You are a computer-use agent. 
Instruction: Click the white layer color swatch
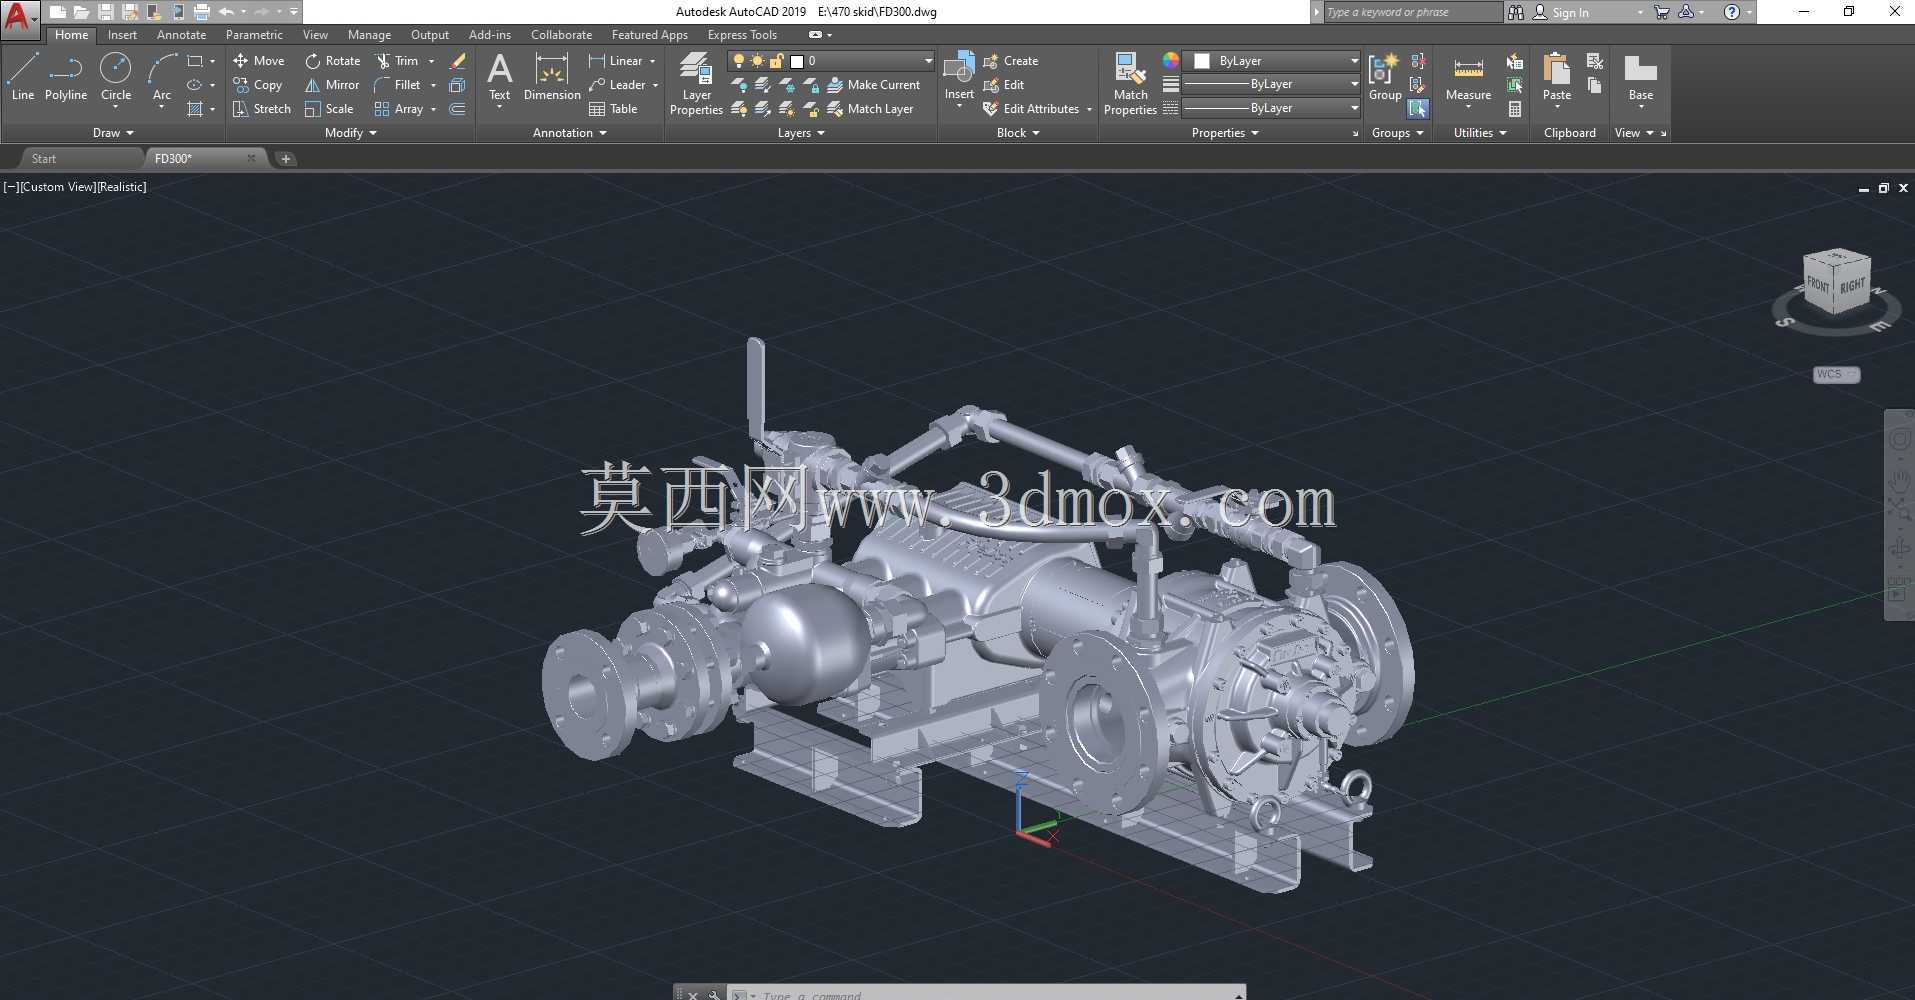pos(797,61)
